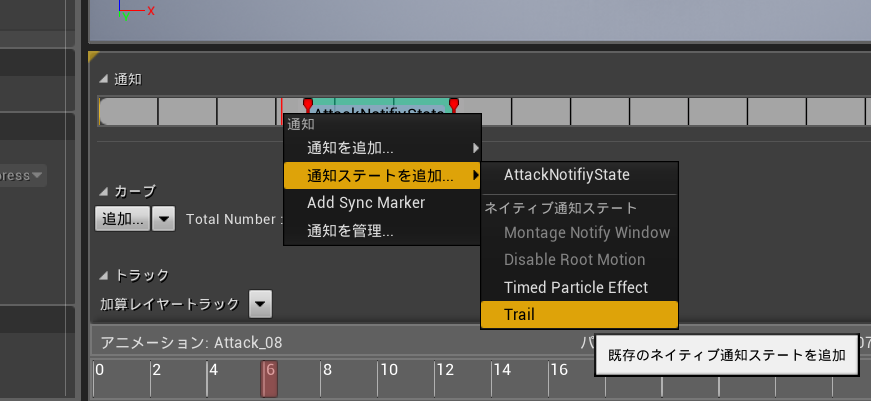Select Timed Particle Effect notify state
This screenshot has height=401, width=871.
pyautogui.click(x=579, y=288)
